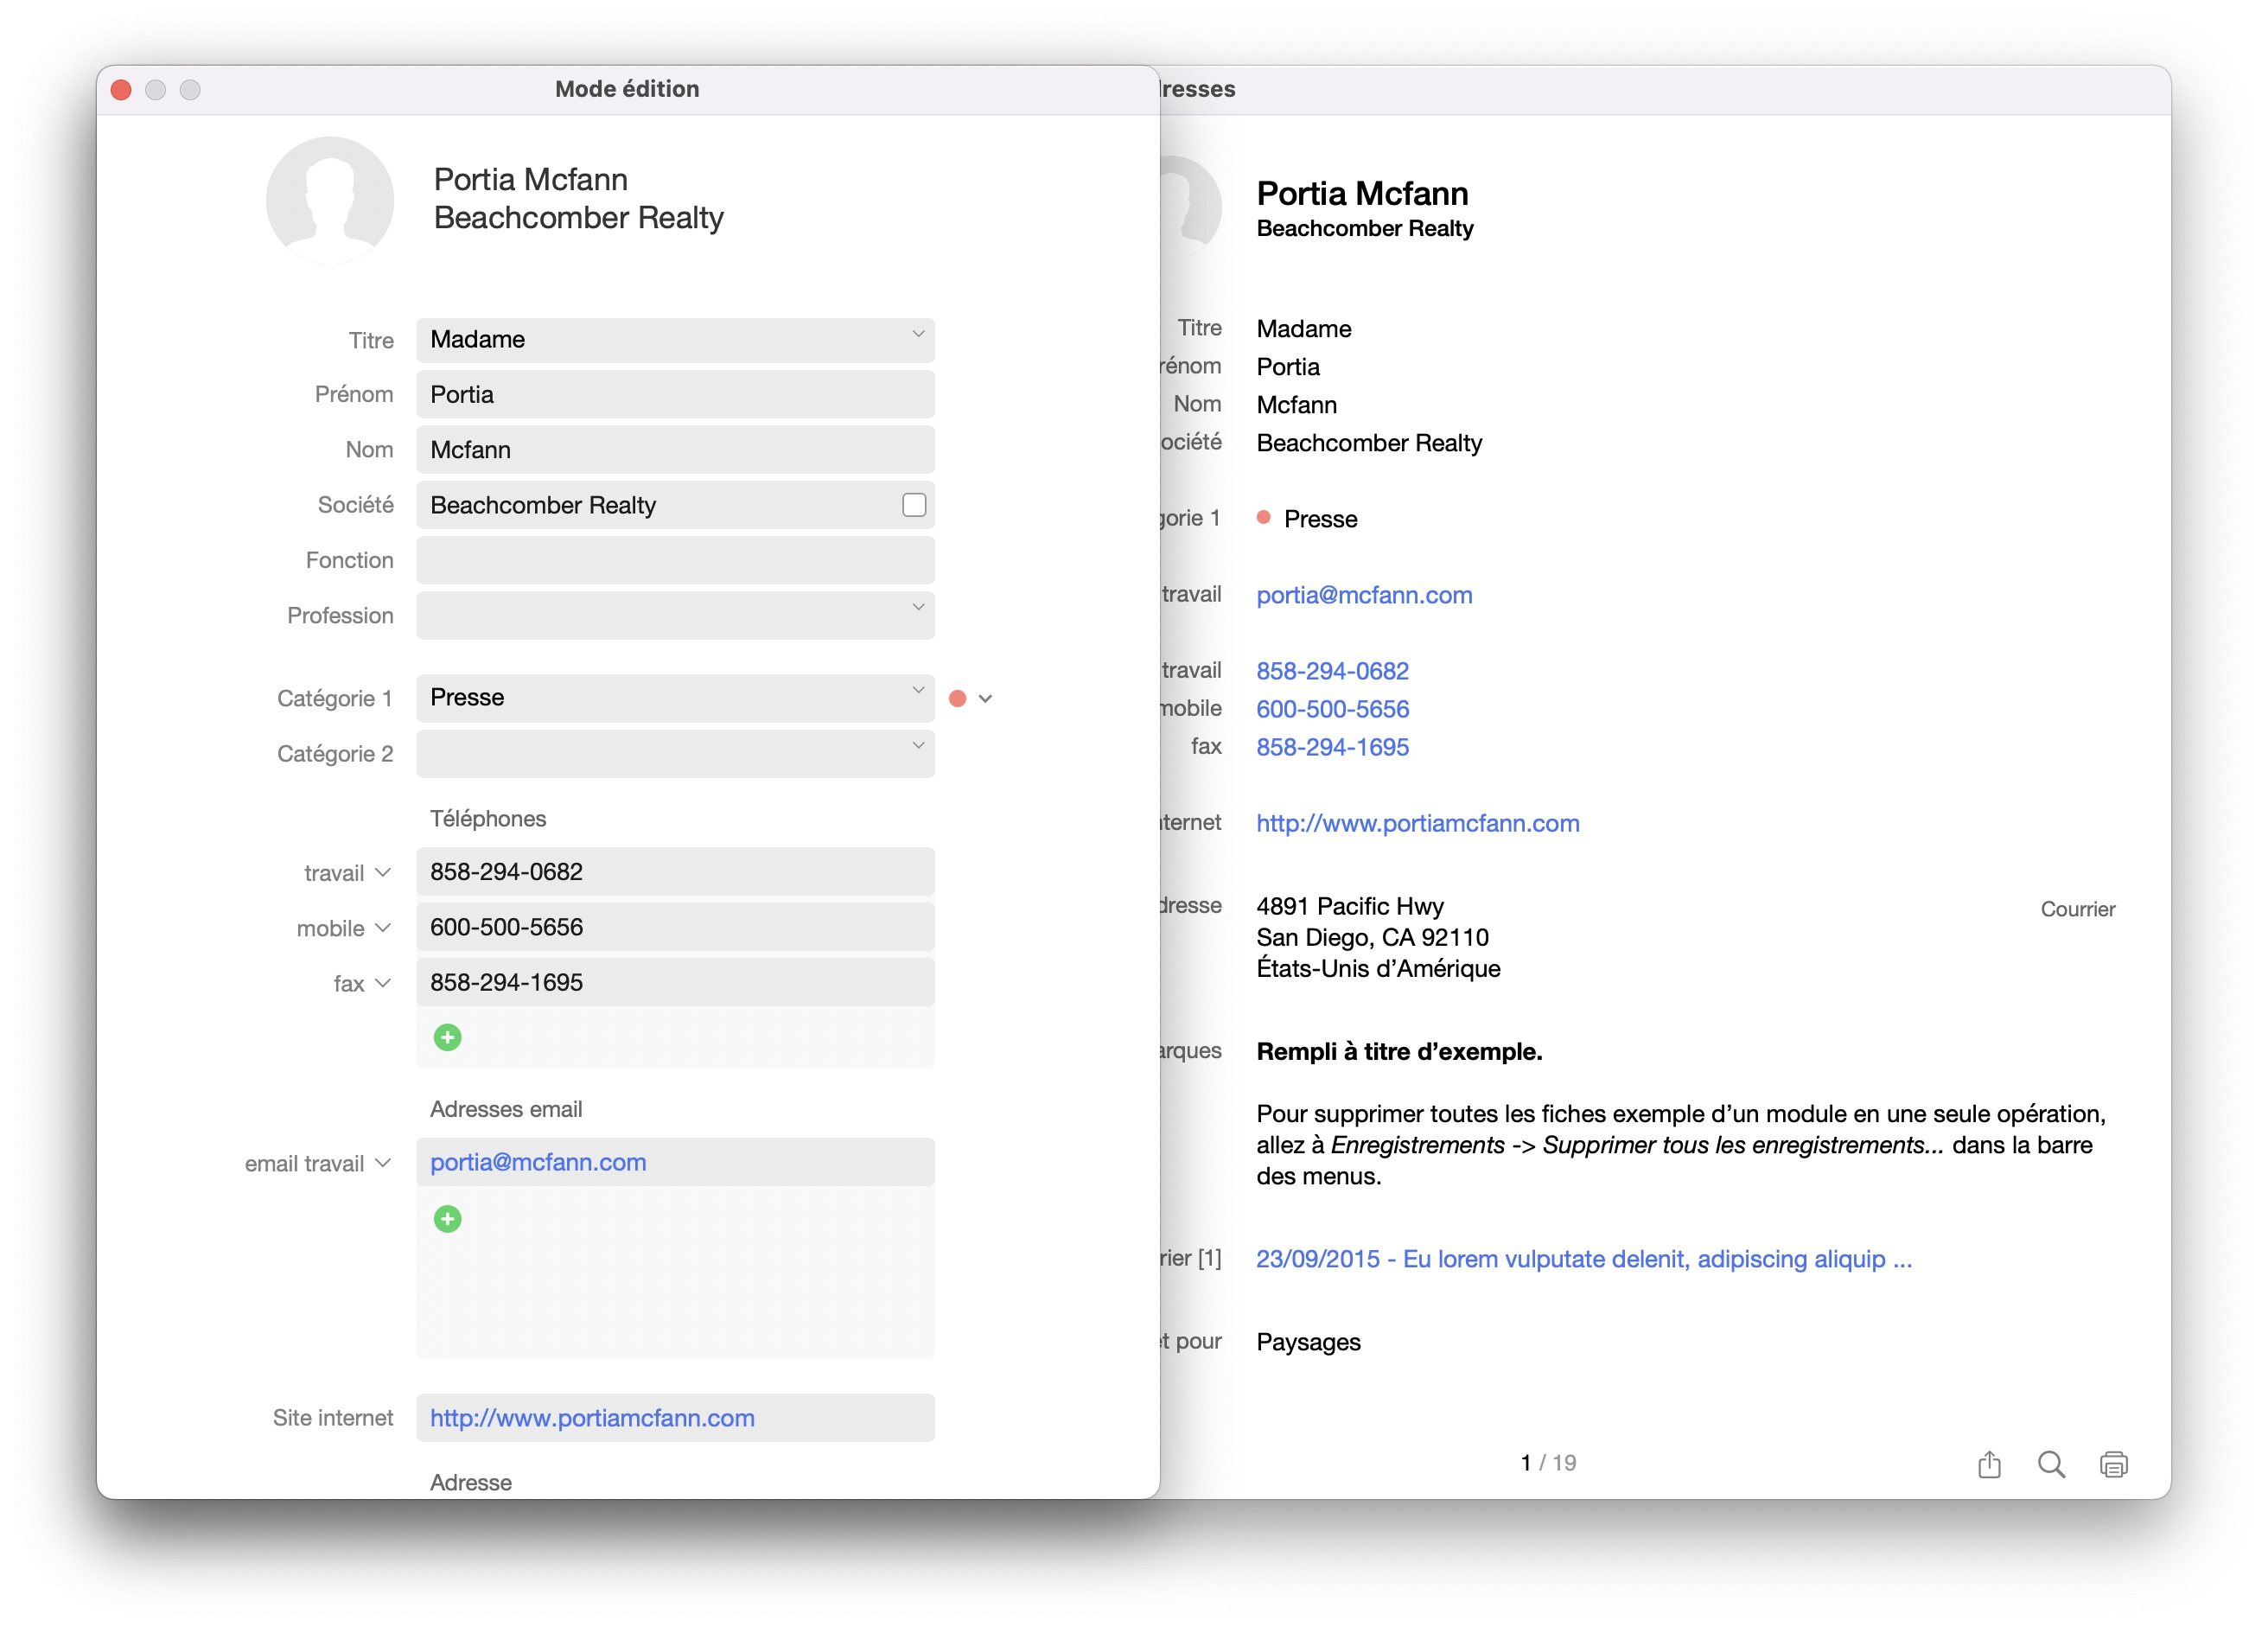Screen dimensions: 2268x1627
Task: Click the search magnifier icon
Action: click(x=2050, y=1464)
